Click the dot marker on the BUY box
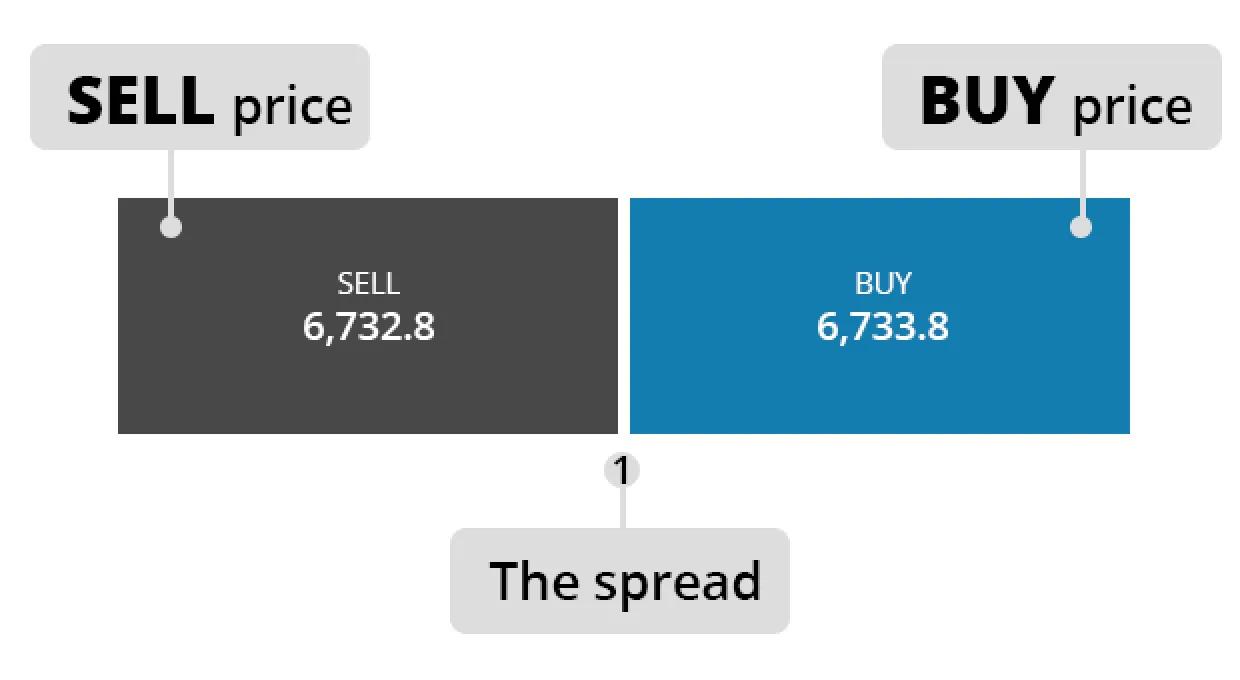 click(1081, 227)
